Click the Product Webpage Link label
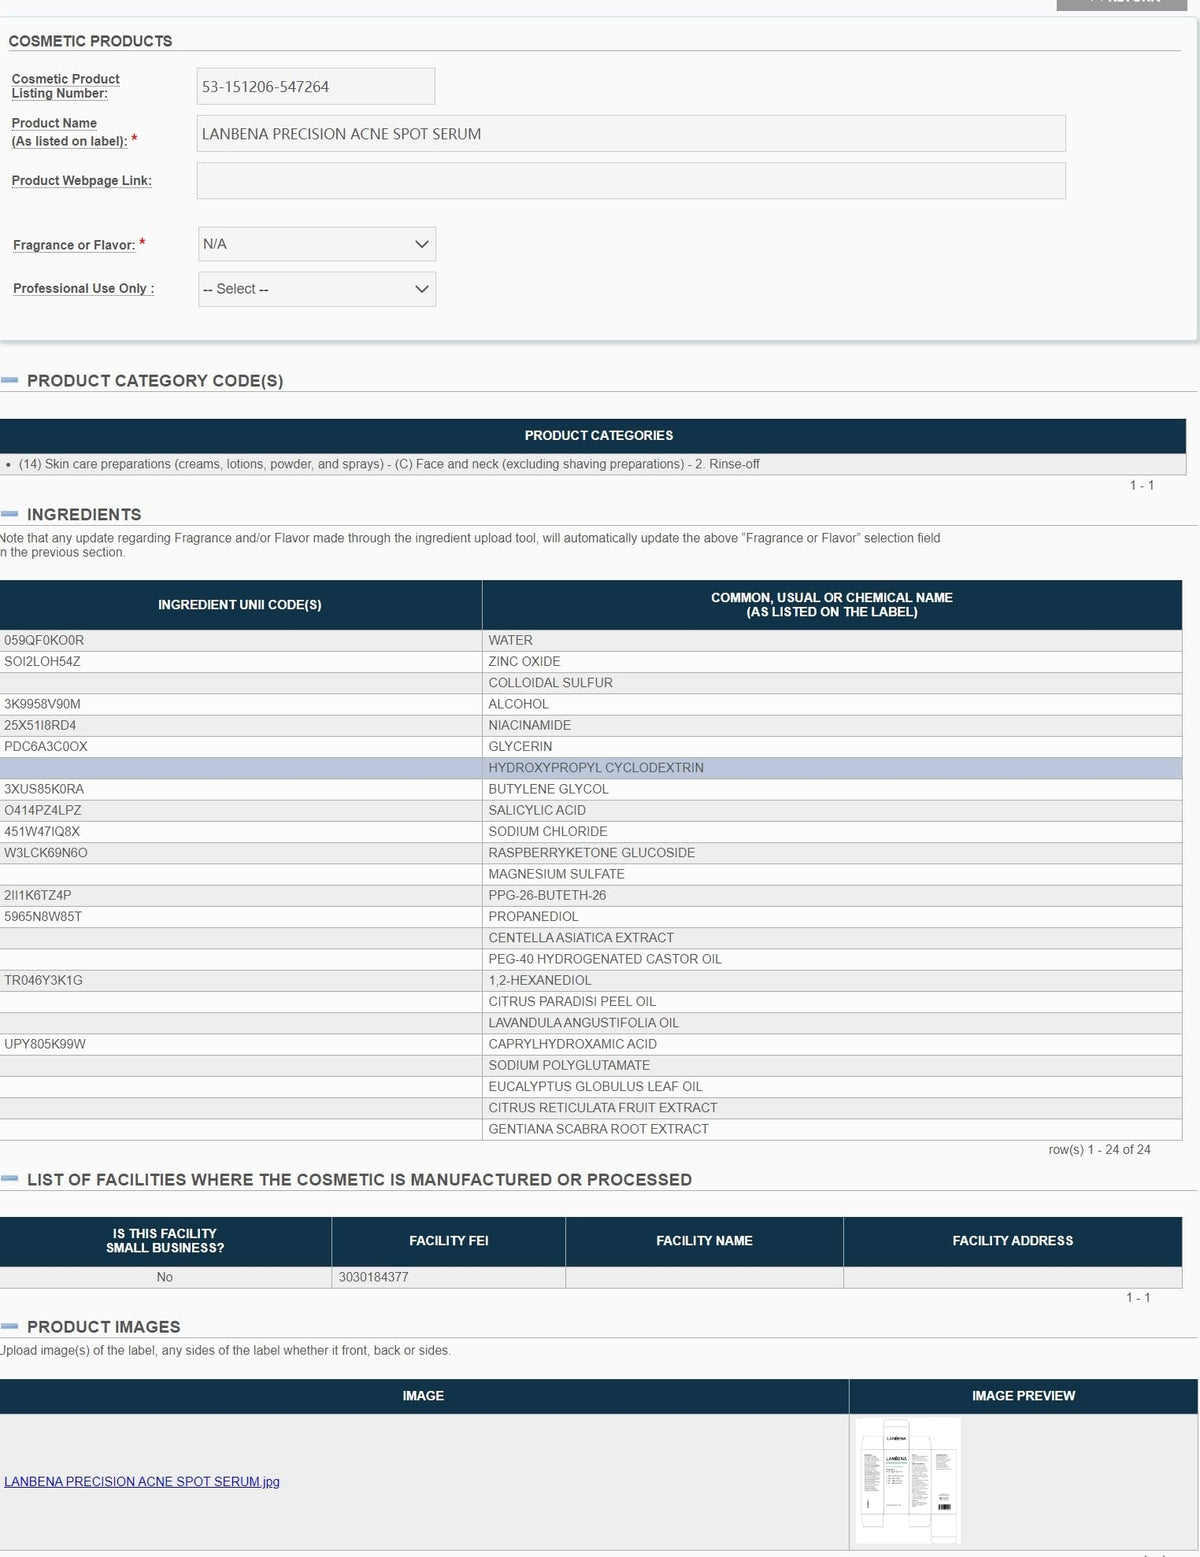This screenshot has width=1200, height=1557. point(82,181)
